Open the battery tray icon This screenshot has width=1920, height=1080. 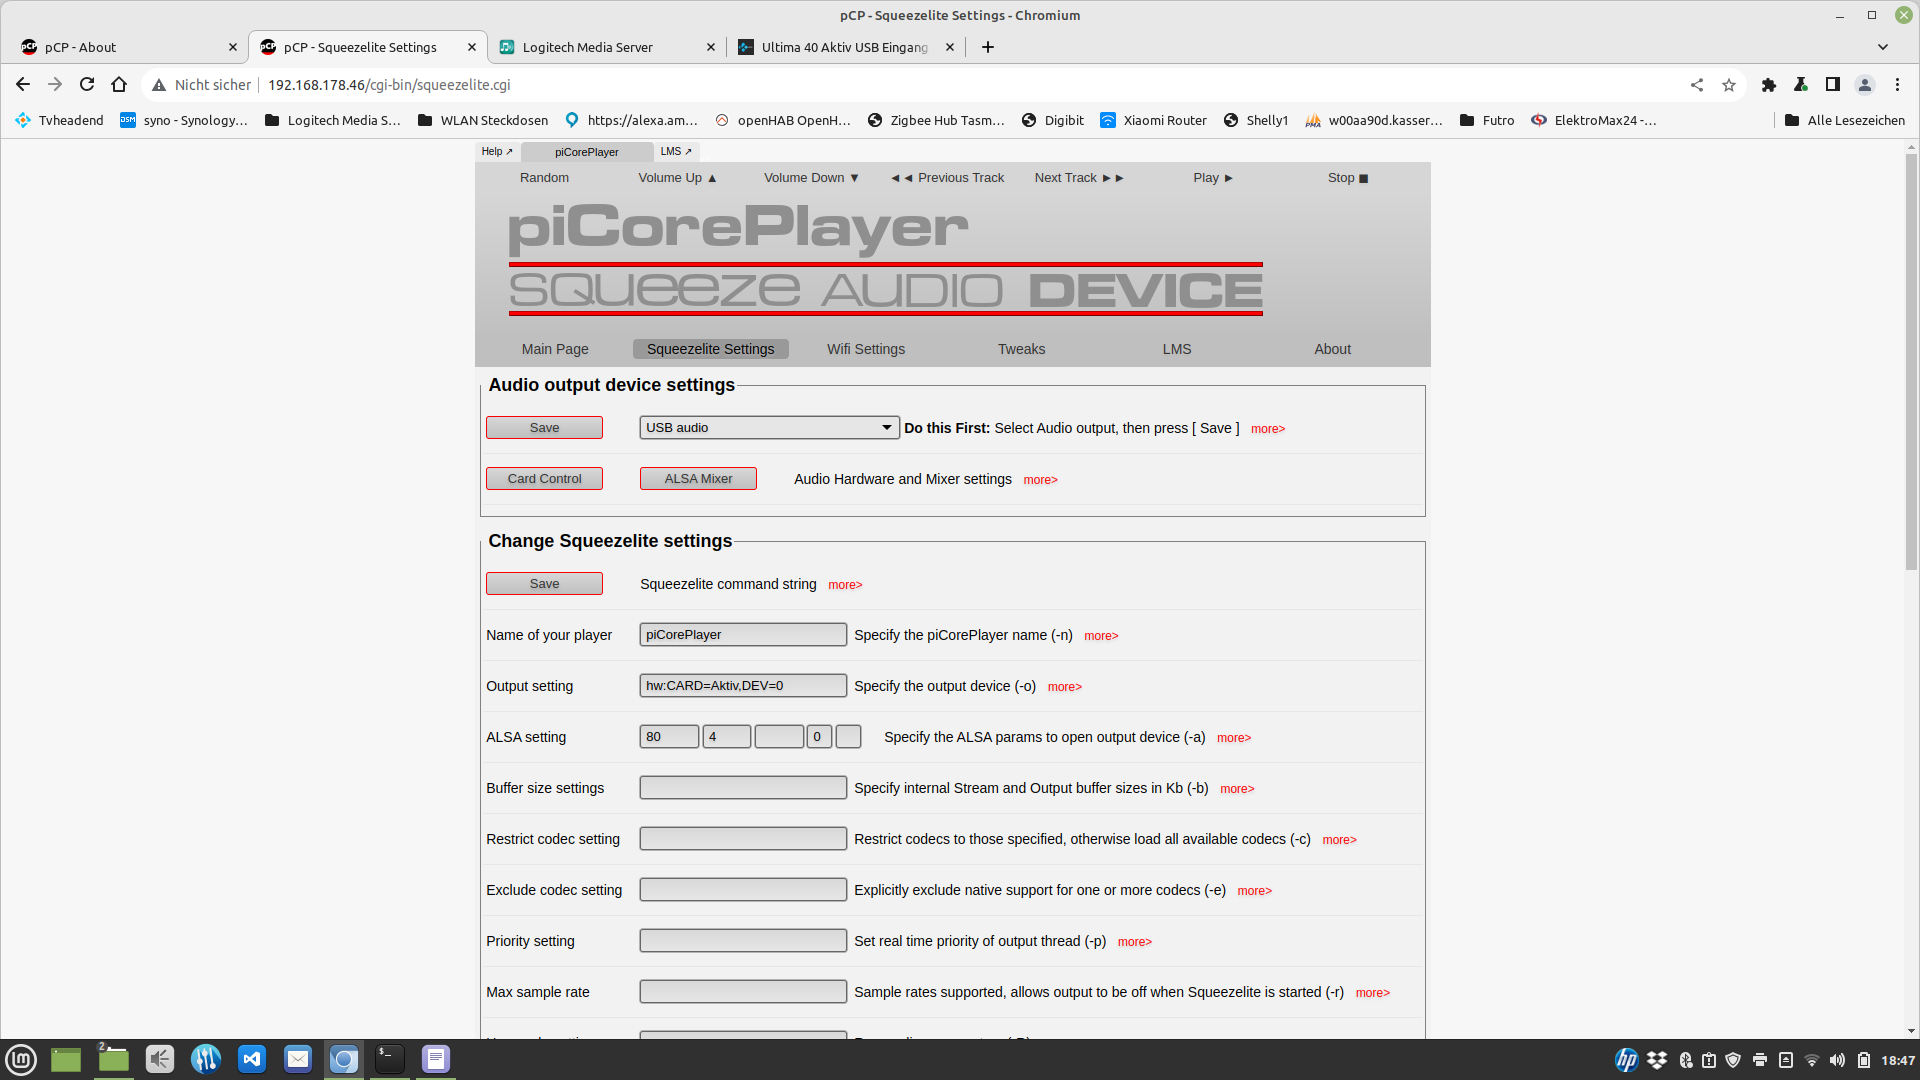[x=1864, y=1060]
